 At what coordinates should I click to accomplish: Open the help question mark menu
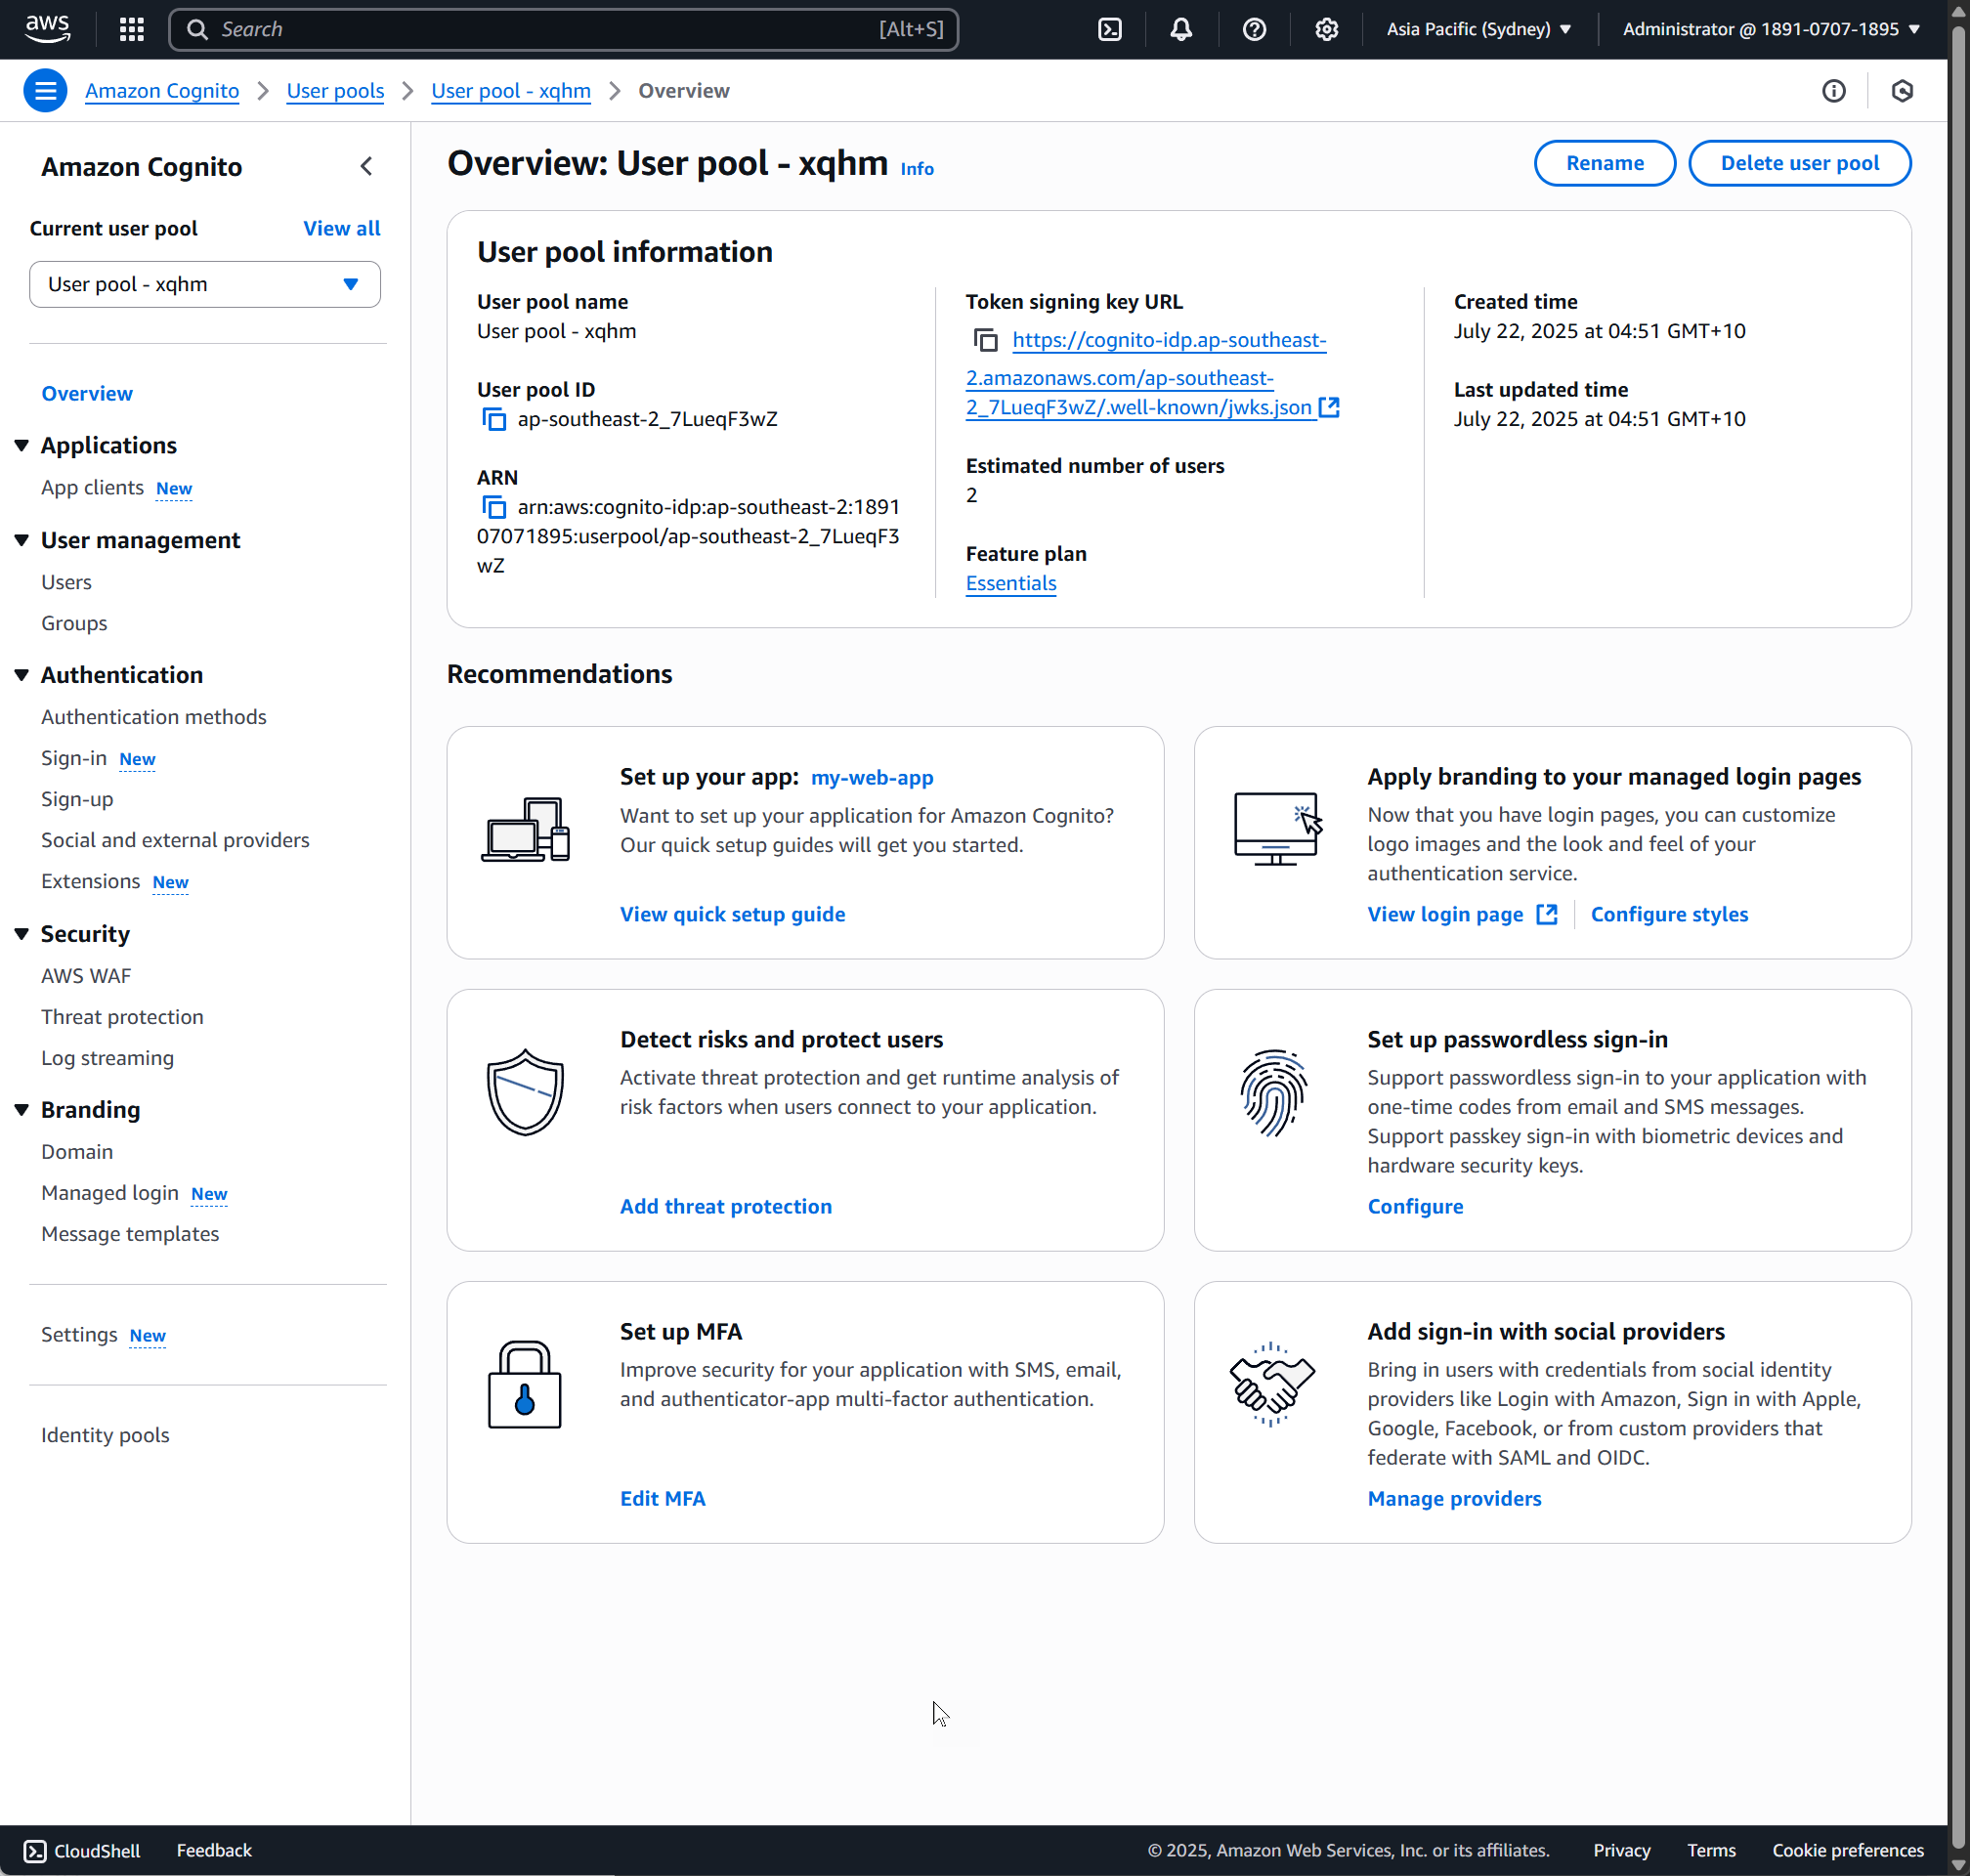1254,29
